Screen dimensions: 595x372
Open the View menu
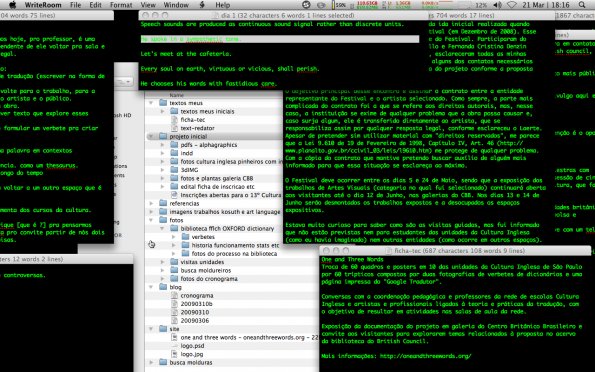click(x=148, y=5)
